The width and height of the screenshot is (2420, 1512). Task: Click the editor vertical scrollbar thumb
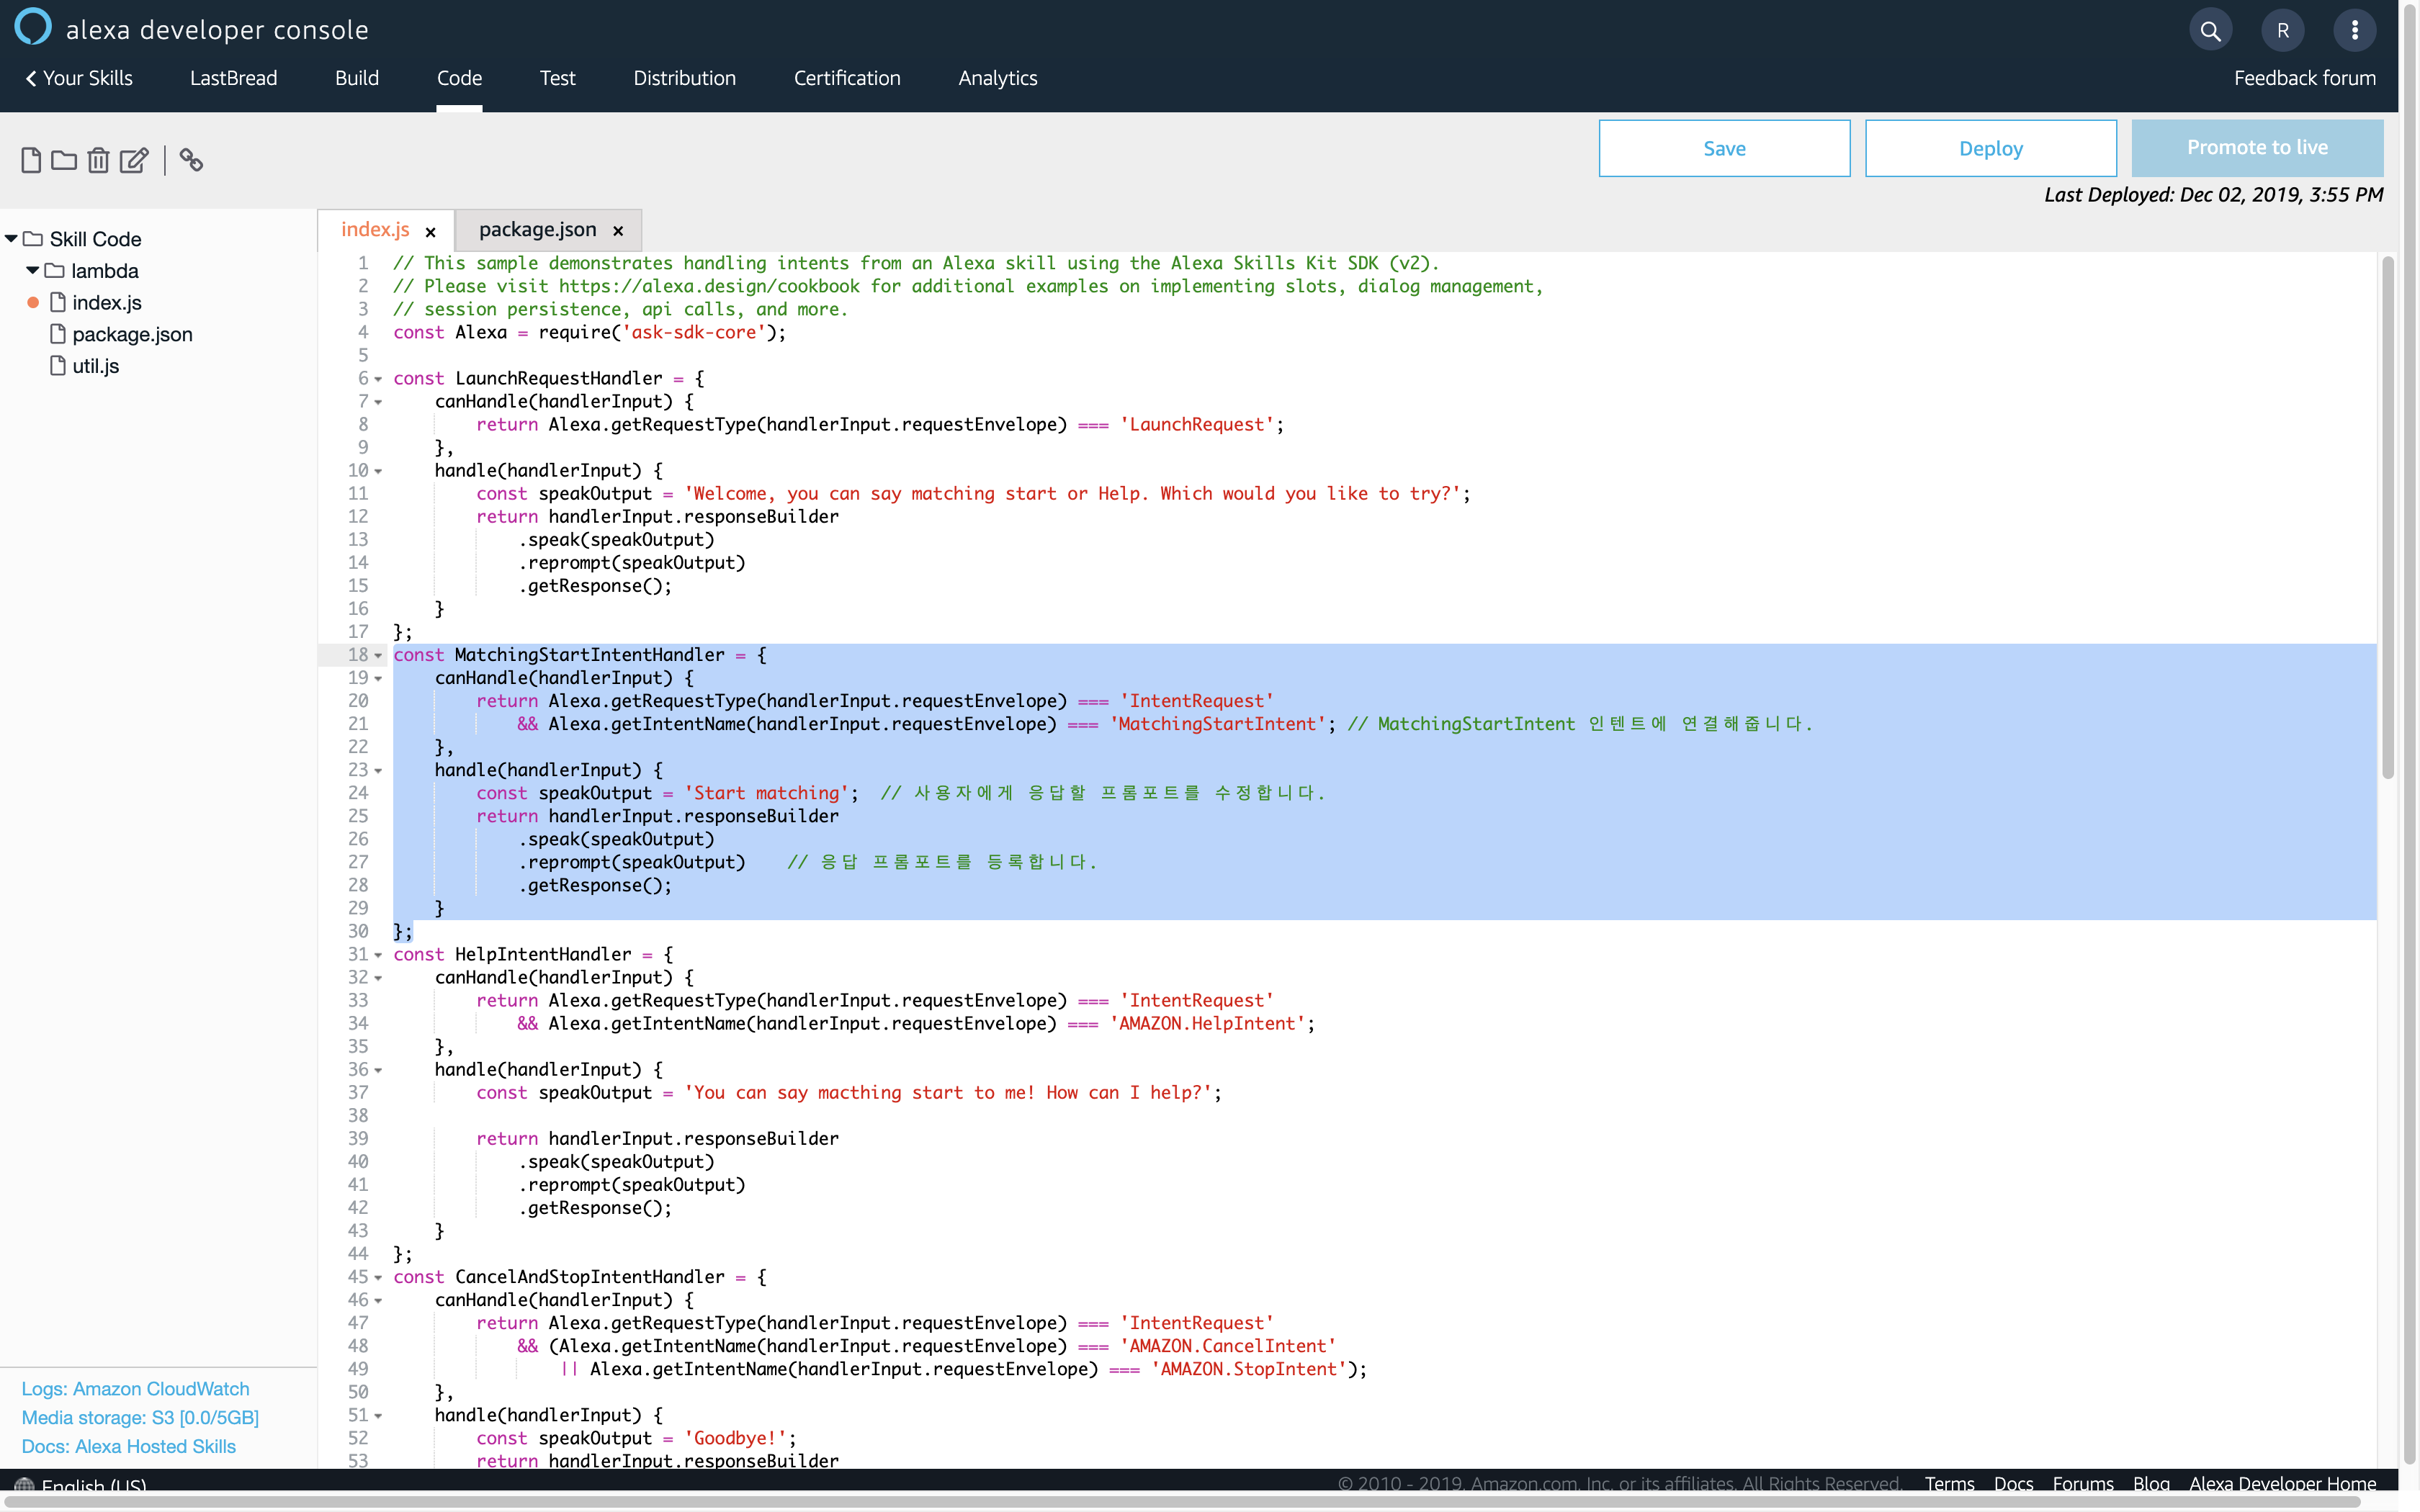pos(2388,517)
